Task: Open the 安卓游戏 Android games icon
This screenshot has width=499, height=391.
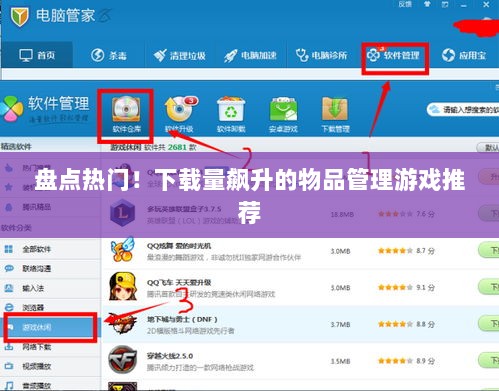Action: (283, 114)
